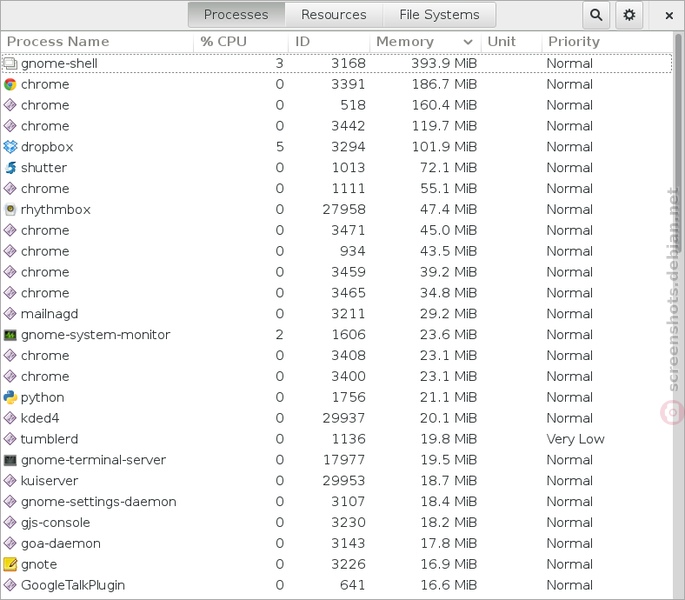
Task: Click the 101.9 MiB memory value
Action: pyautogui.click(x=444, y=147)
